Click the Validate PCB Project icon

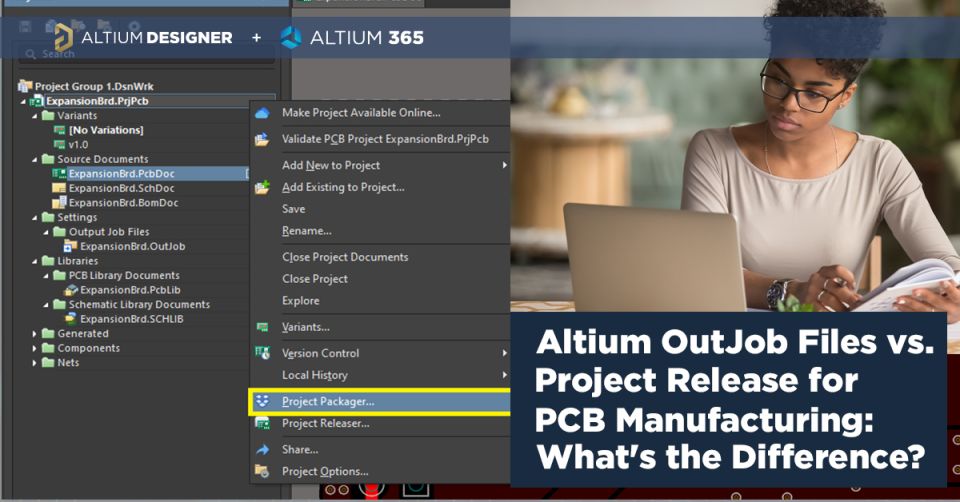coord(262,140)
